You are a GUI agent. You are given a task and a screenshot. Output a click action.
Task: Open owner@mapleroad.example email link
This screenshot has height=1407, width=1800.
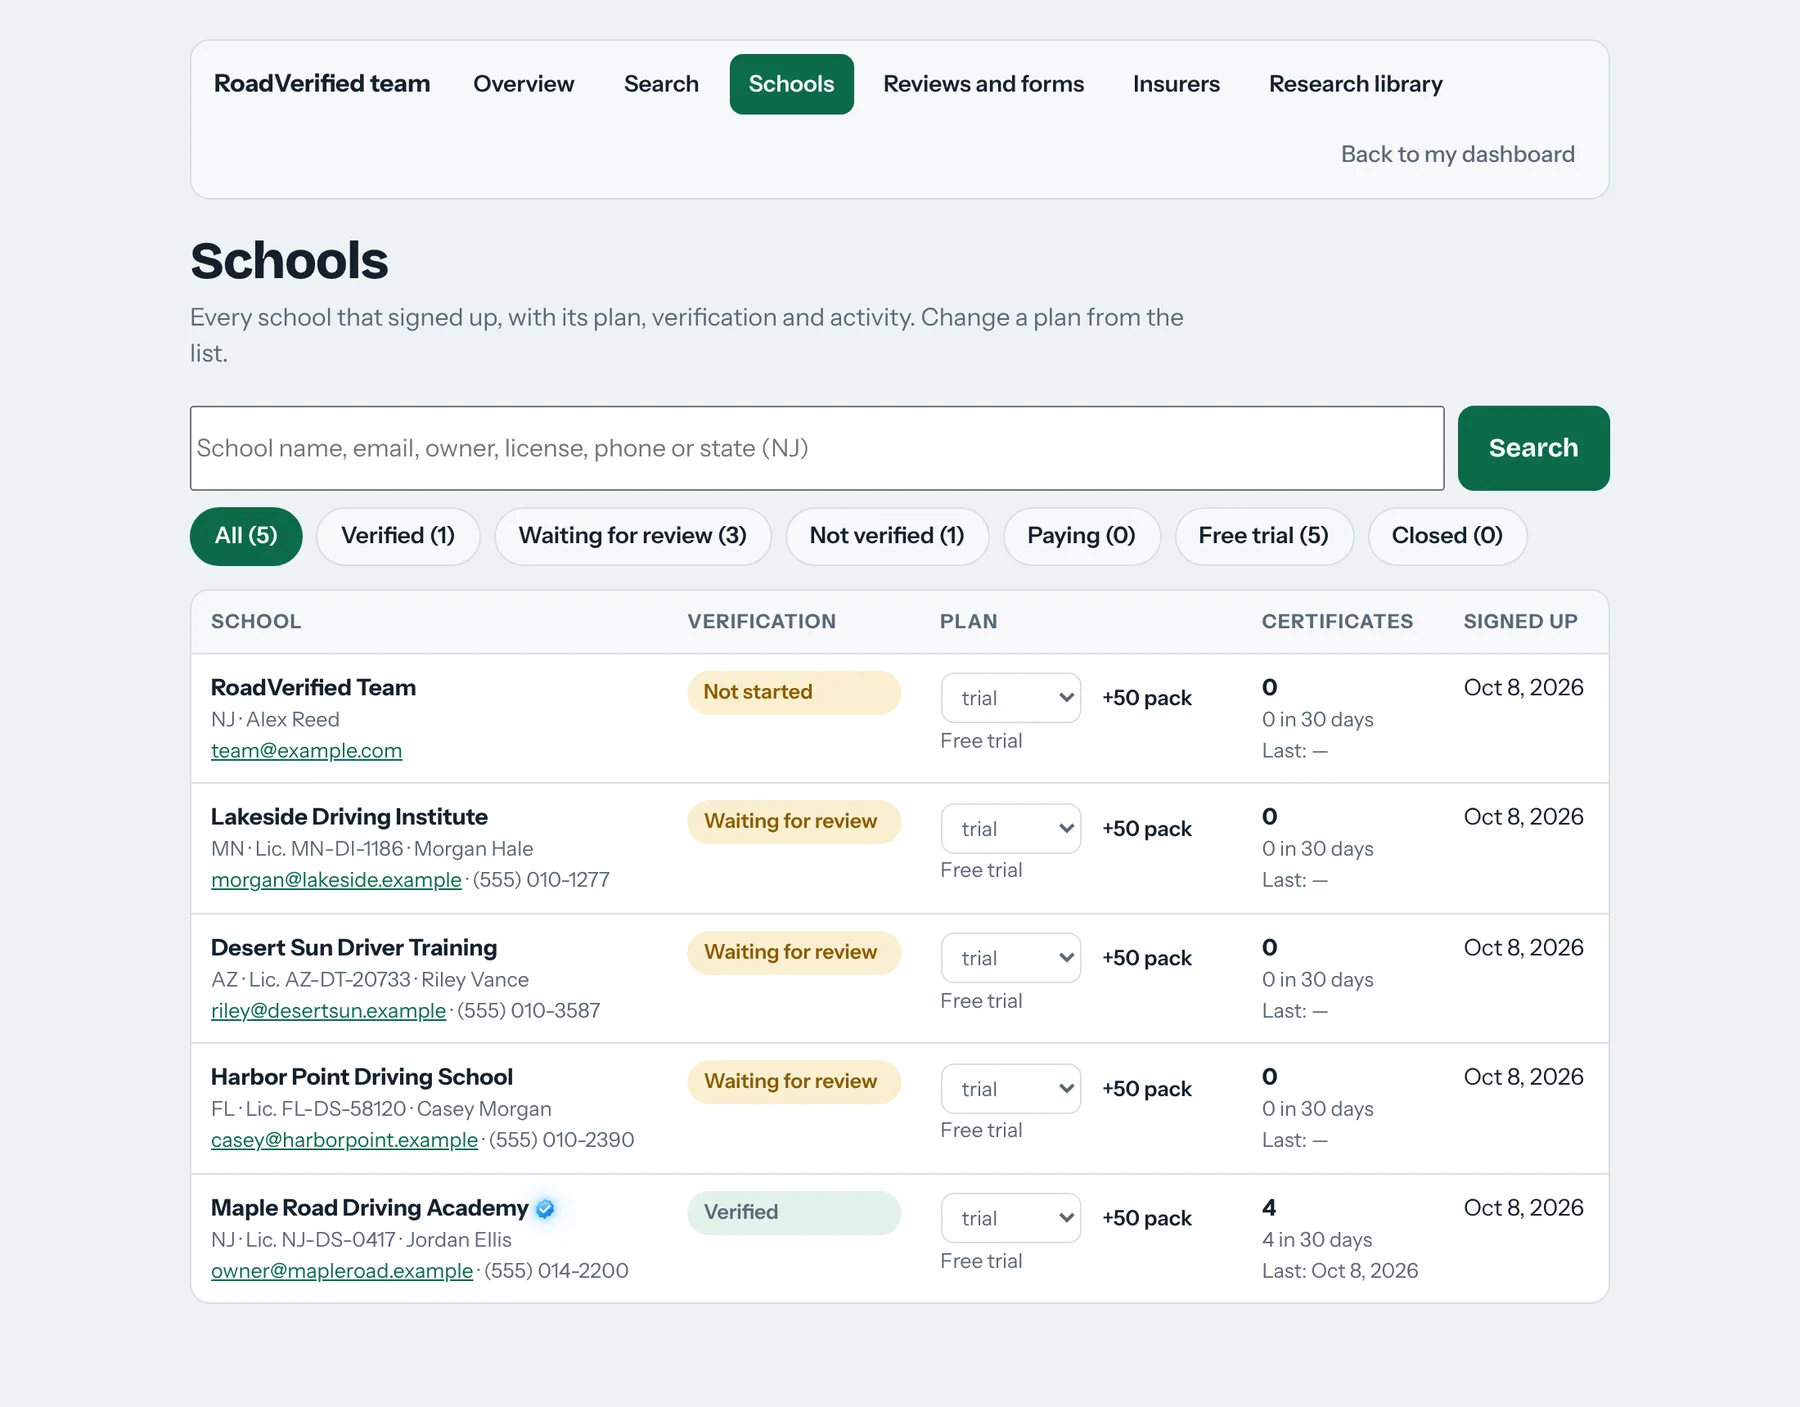342,1271
